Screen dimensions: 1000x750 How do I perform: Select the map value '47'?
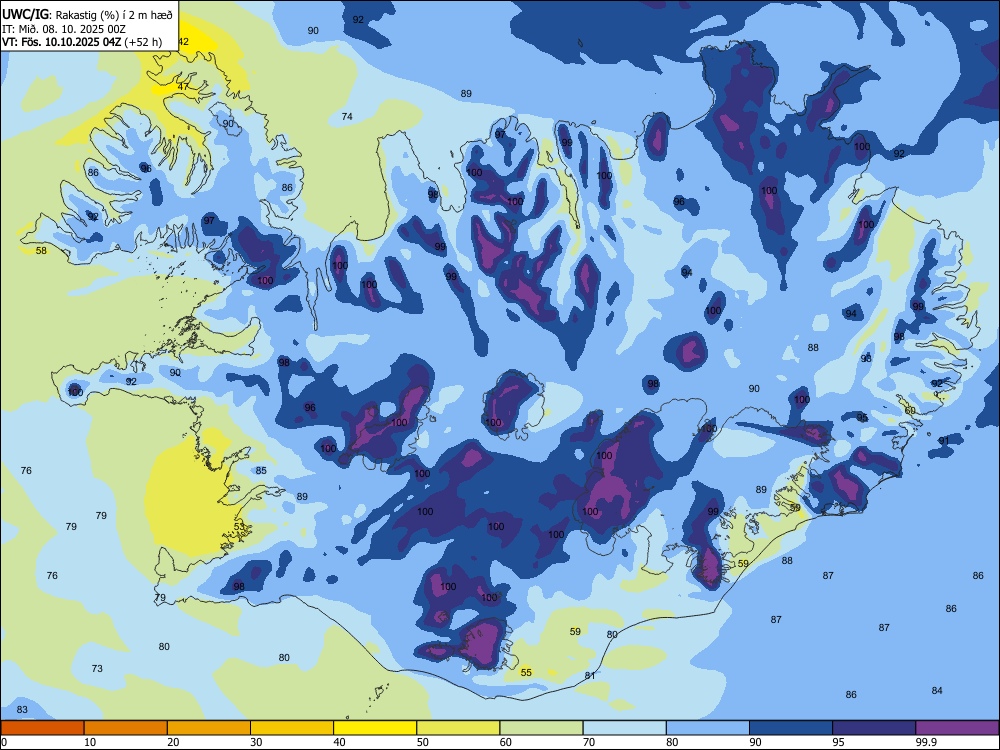tap(183, 87)
